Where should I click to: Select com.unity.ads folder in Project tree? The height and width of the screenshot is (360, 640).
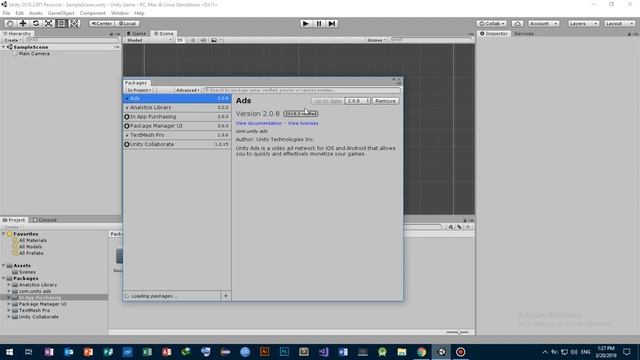(35, 291)
